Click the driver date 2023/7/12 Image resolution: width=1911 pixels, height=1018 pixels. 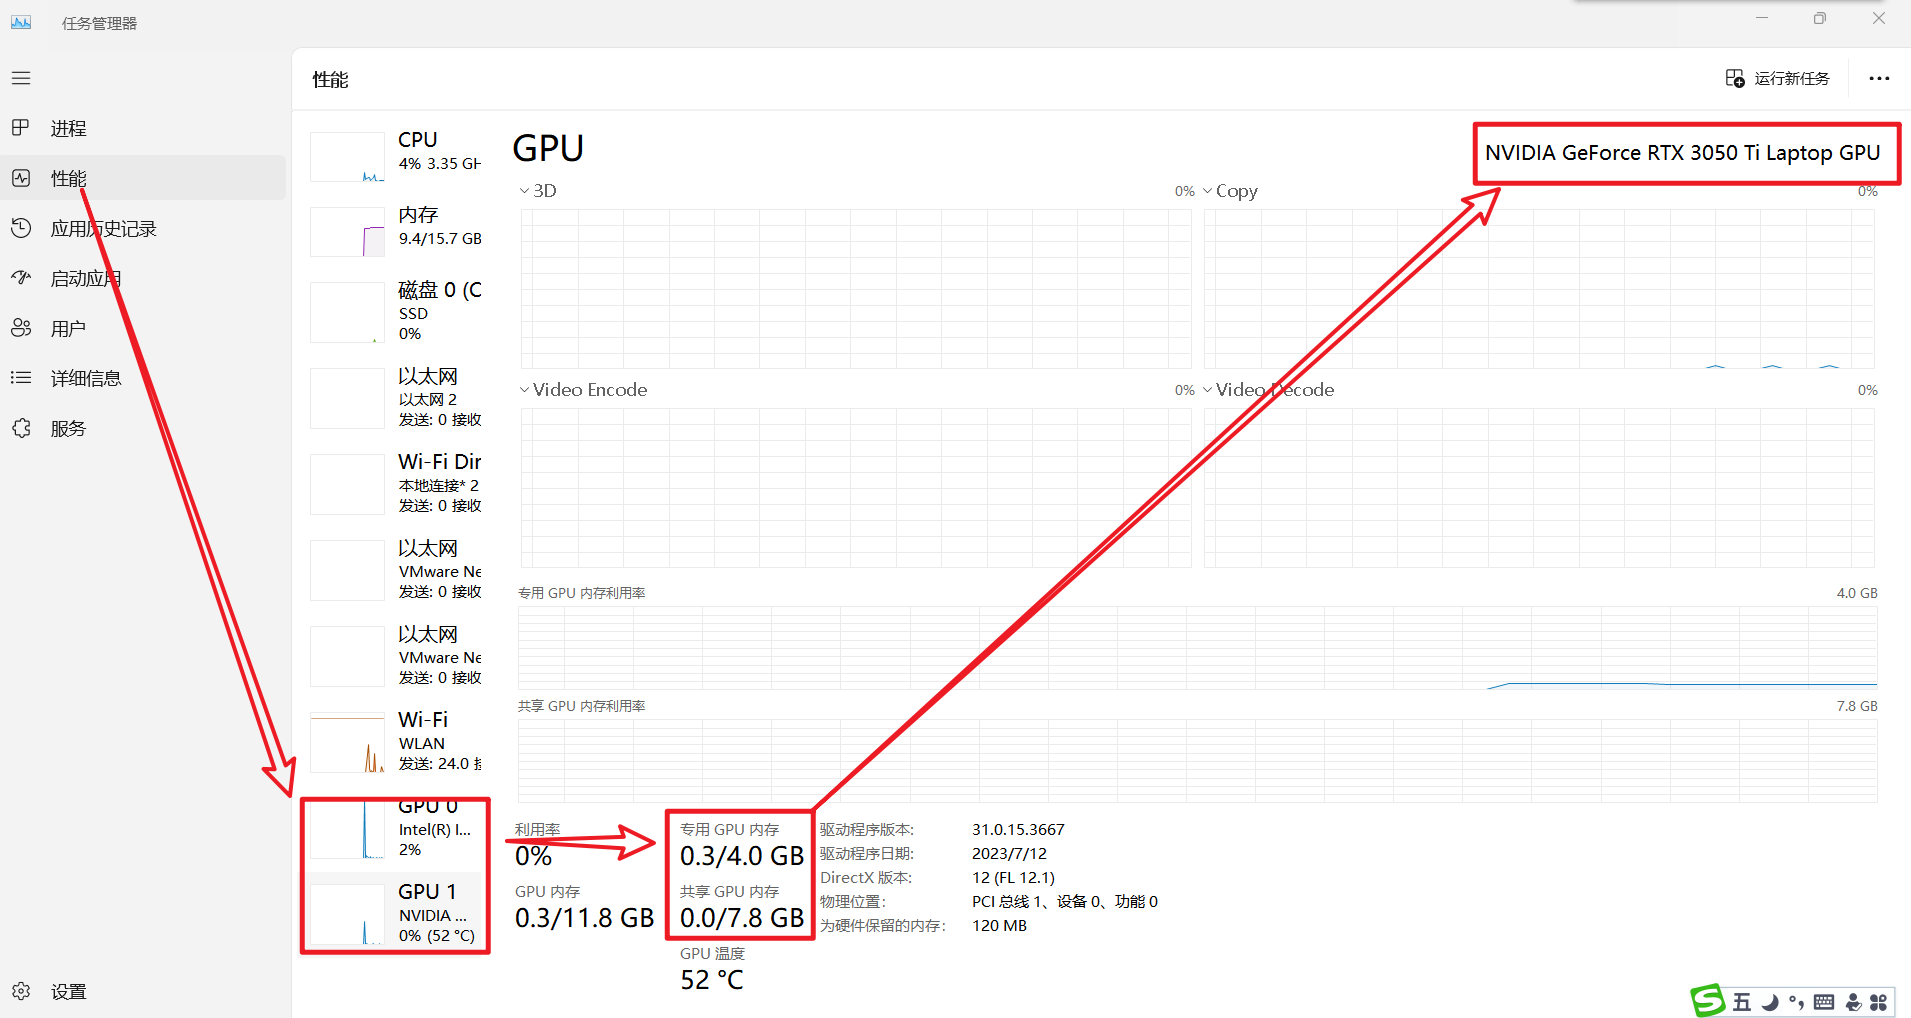[1009, 854]
